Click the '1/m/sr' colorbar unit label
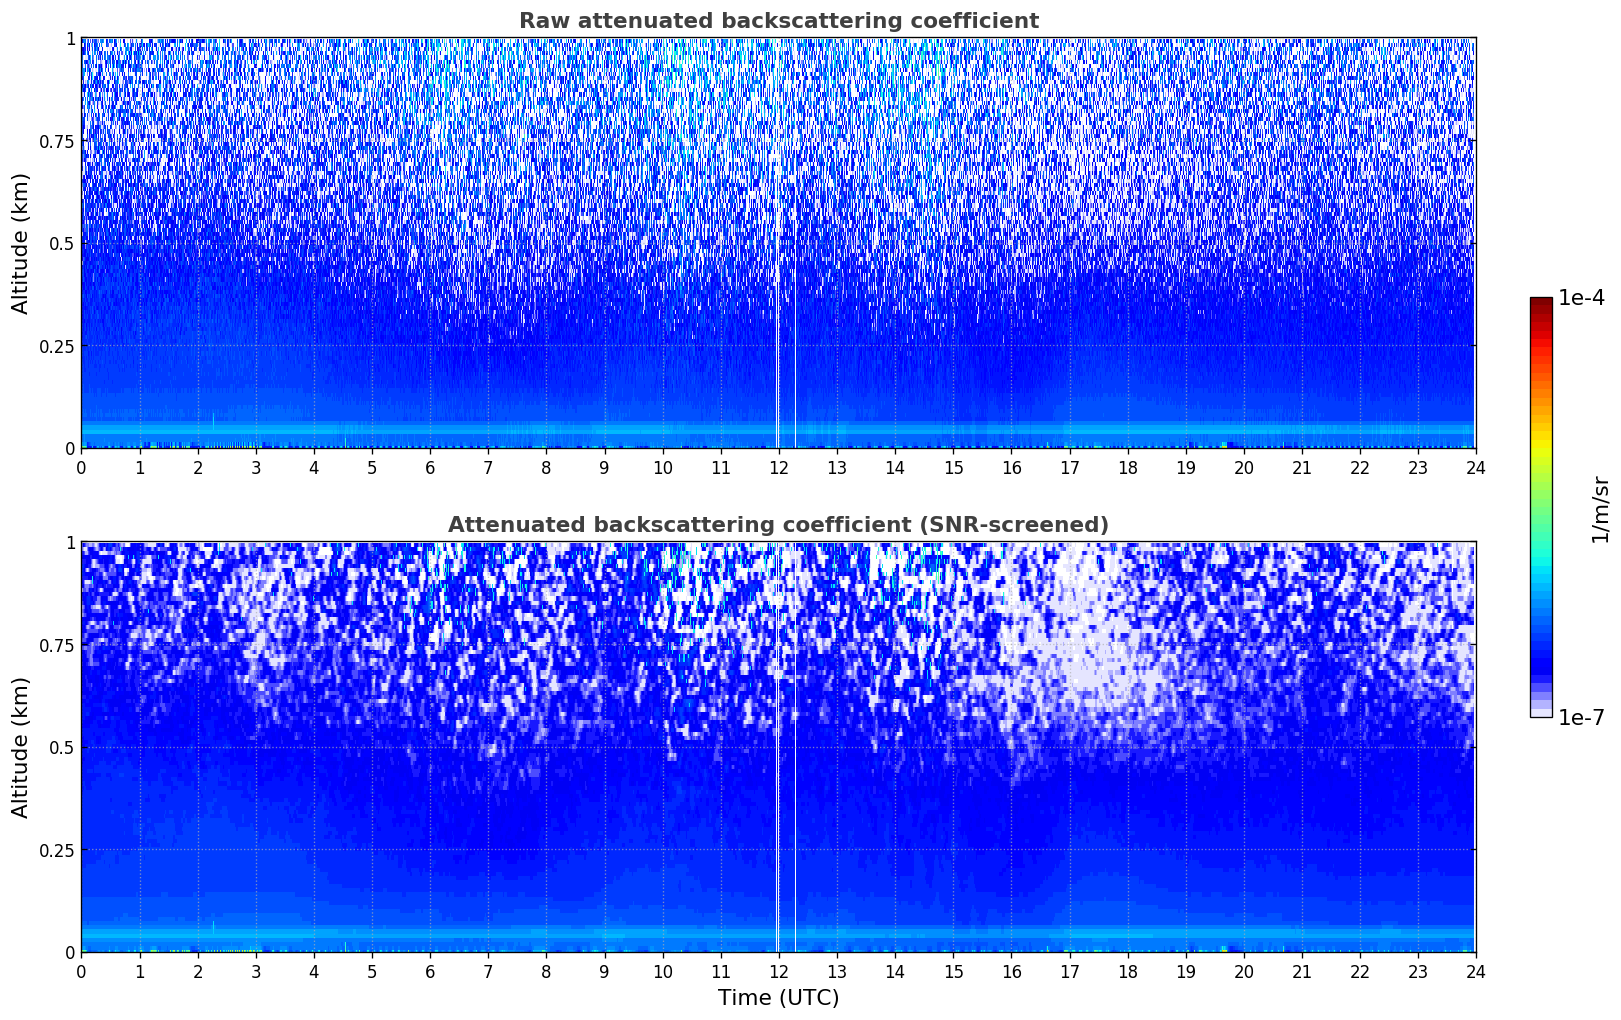 tap(1601, 508)
